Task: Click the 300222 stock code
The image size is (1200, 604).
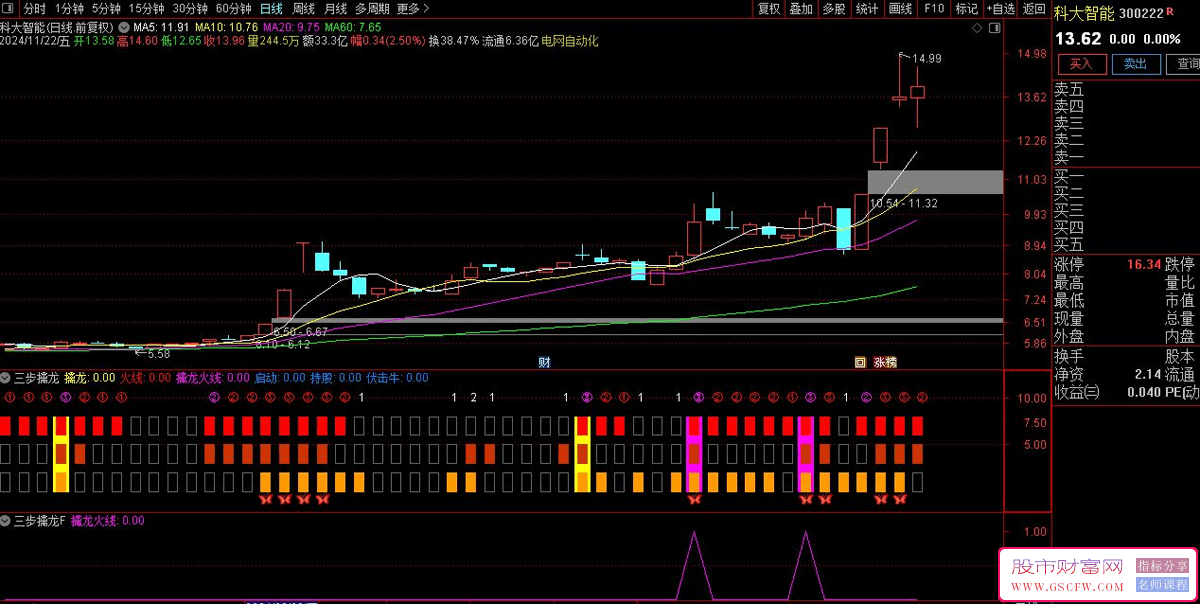Action: point(1142,13)
